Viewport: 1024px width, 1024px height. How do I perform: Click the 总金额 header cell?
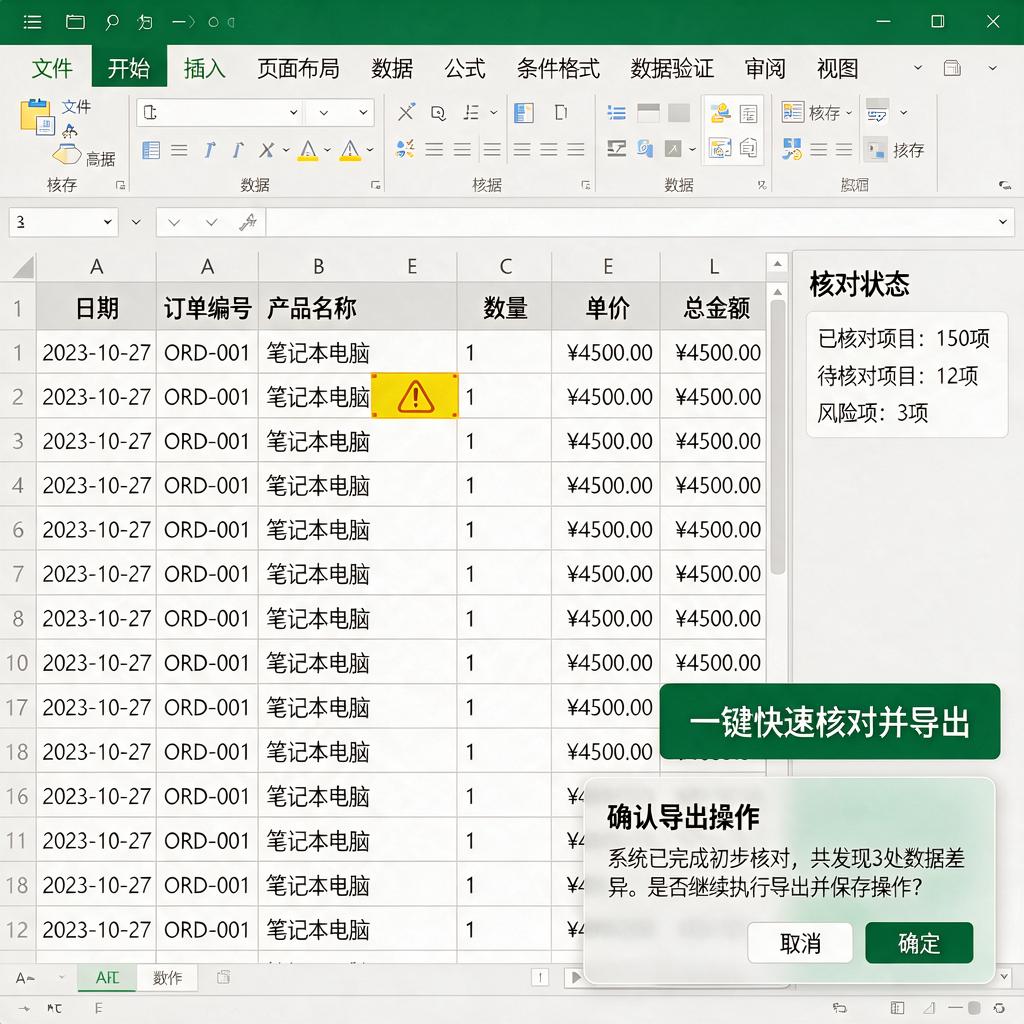coord(715,308)
